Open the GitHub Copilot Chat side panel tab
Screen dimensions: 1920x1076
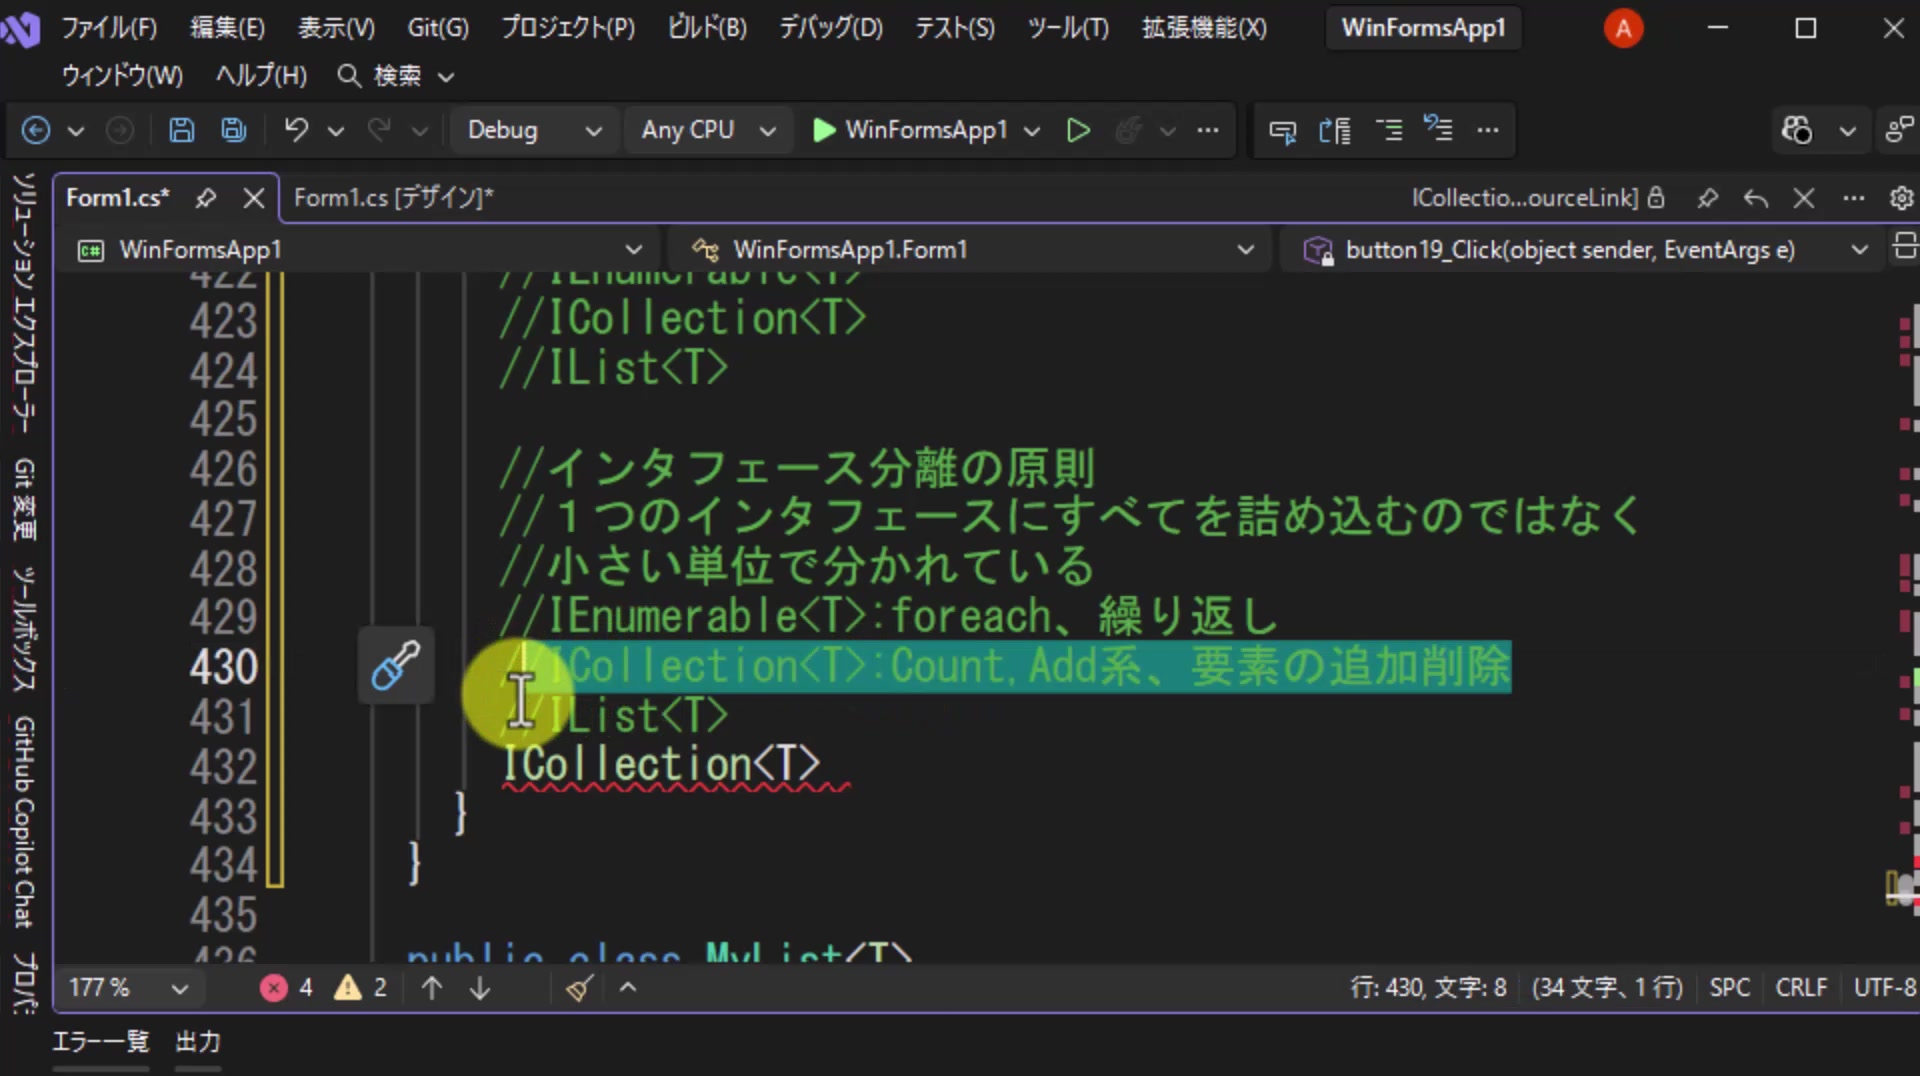[x=24, y=821]
